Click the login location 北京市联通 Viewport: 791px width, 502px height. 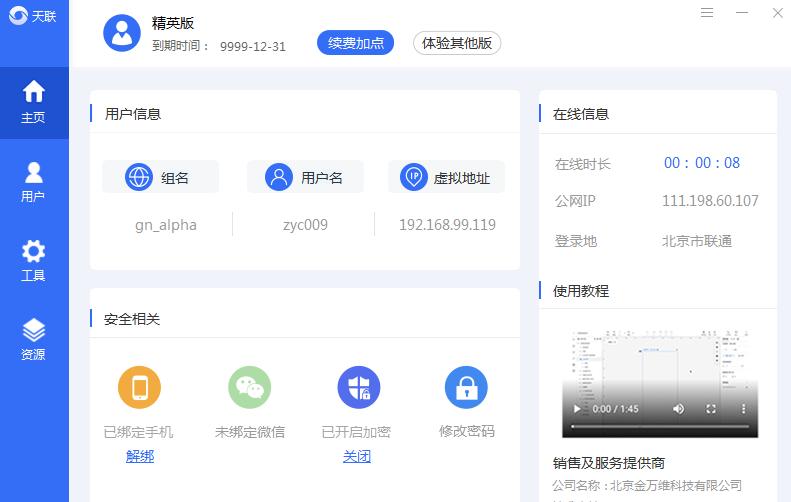[x=697, y=241]
